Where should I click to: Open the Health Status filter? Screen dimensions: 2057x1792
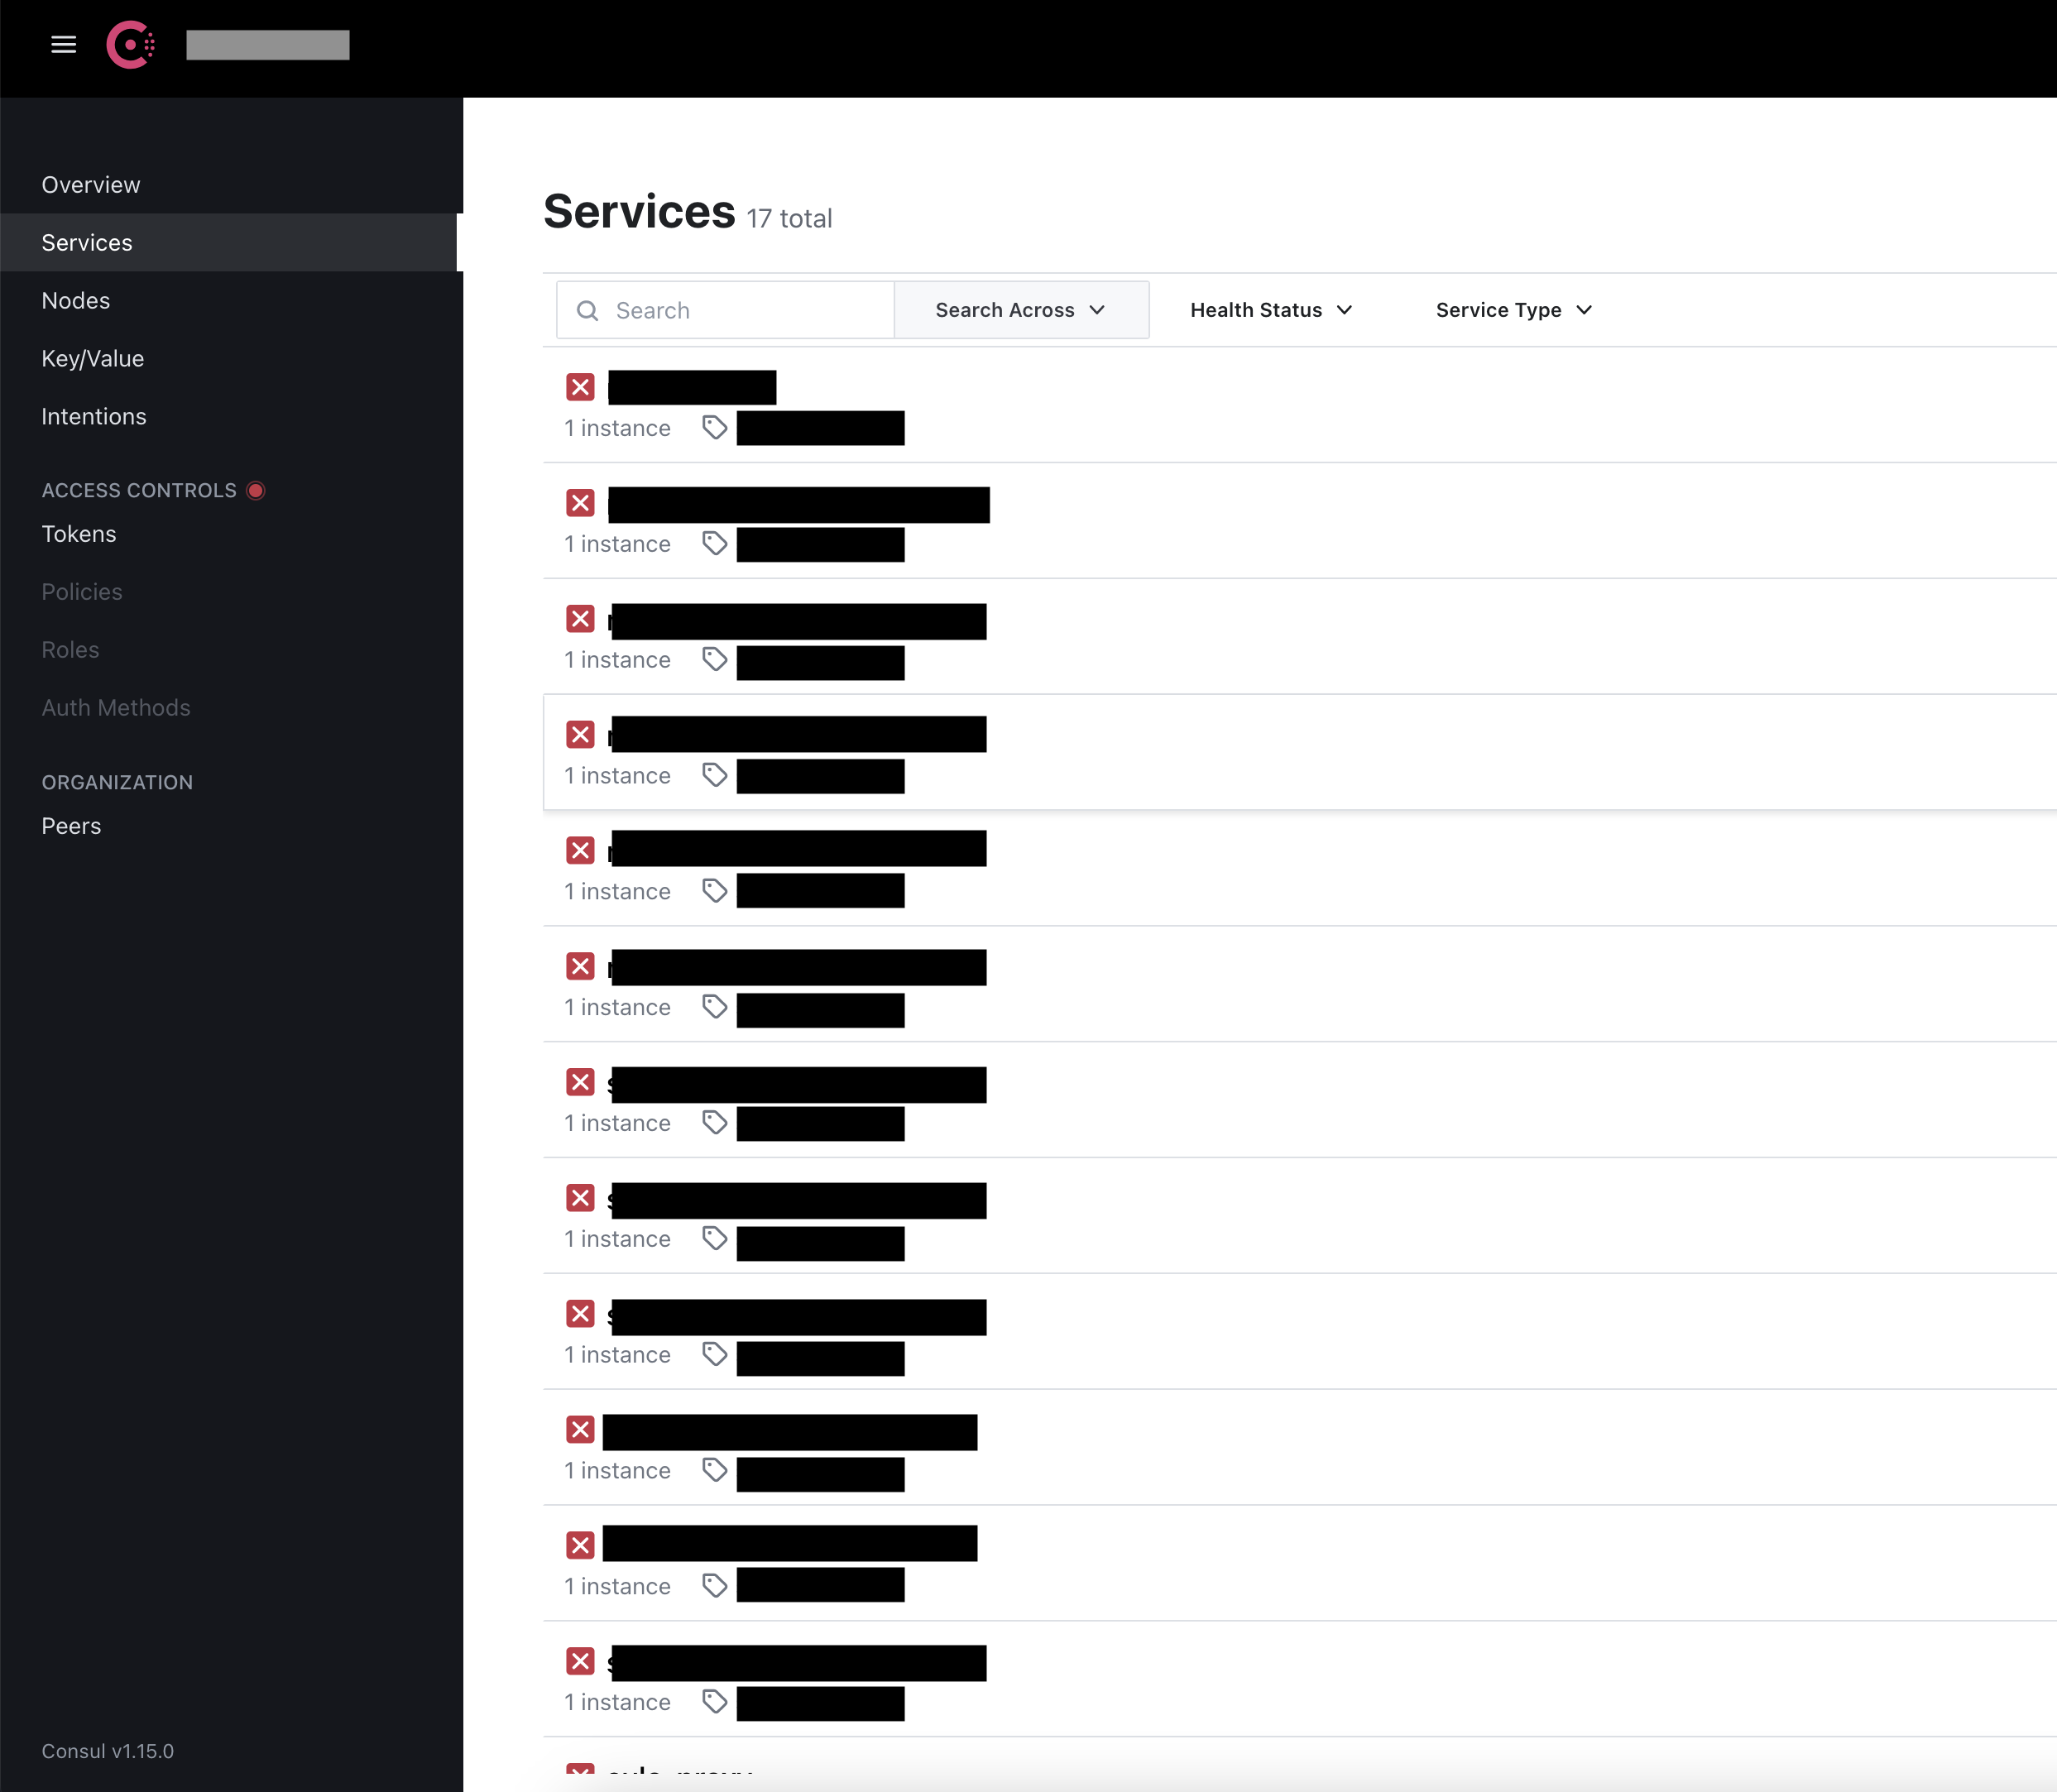click(x=1270, y=310)
